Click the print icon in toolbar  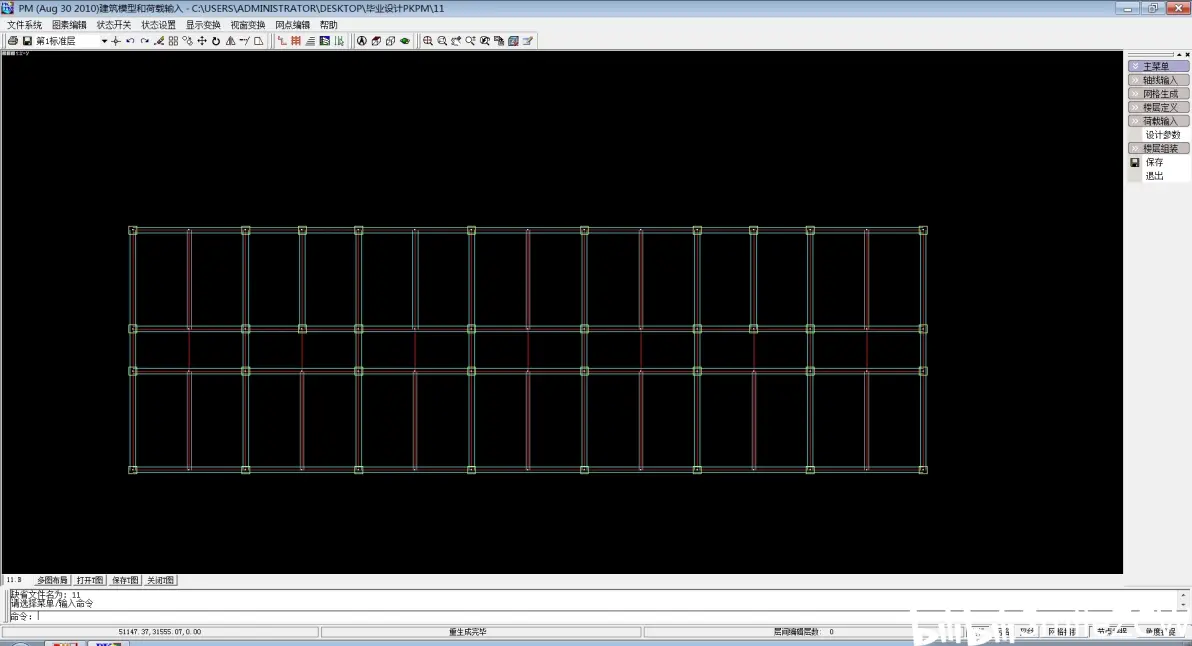[13, 41]
